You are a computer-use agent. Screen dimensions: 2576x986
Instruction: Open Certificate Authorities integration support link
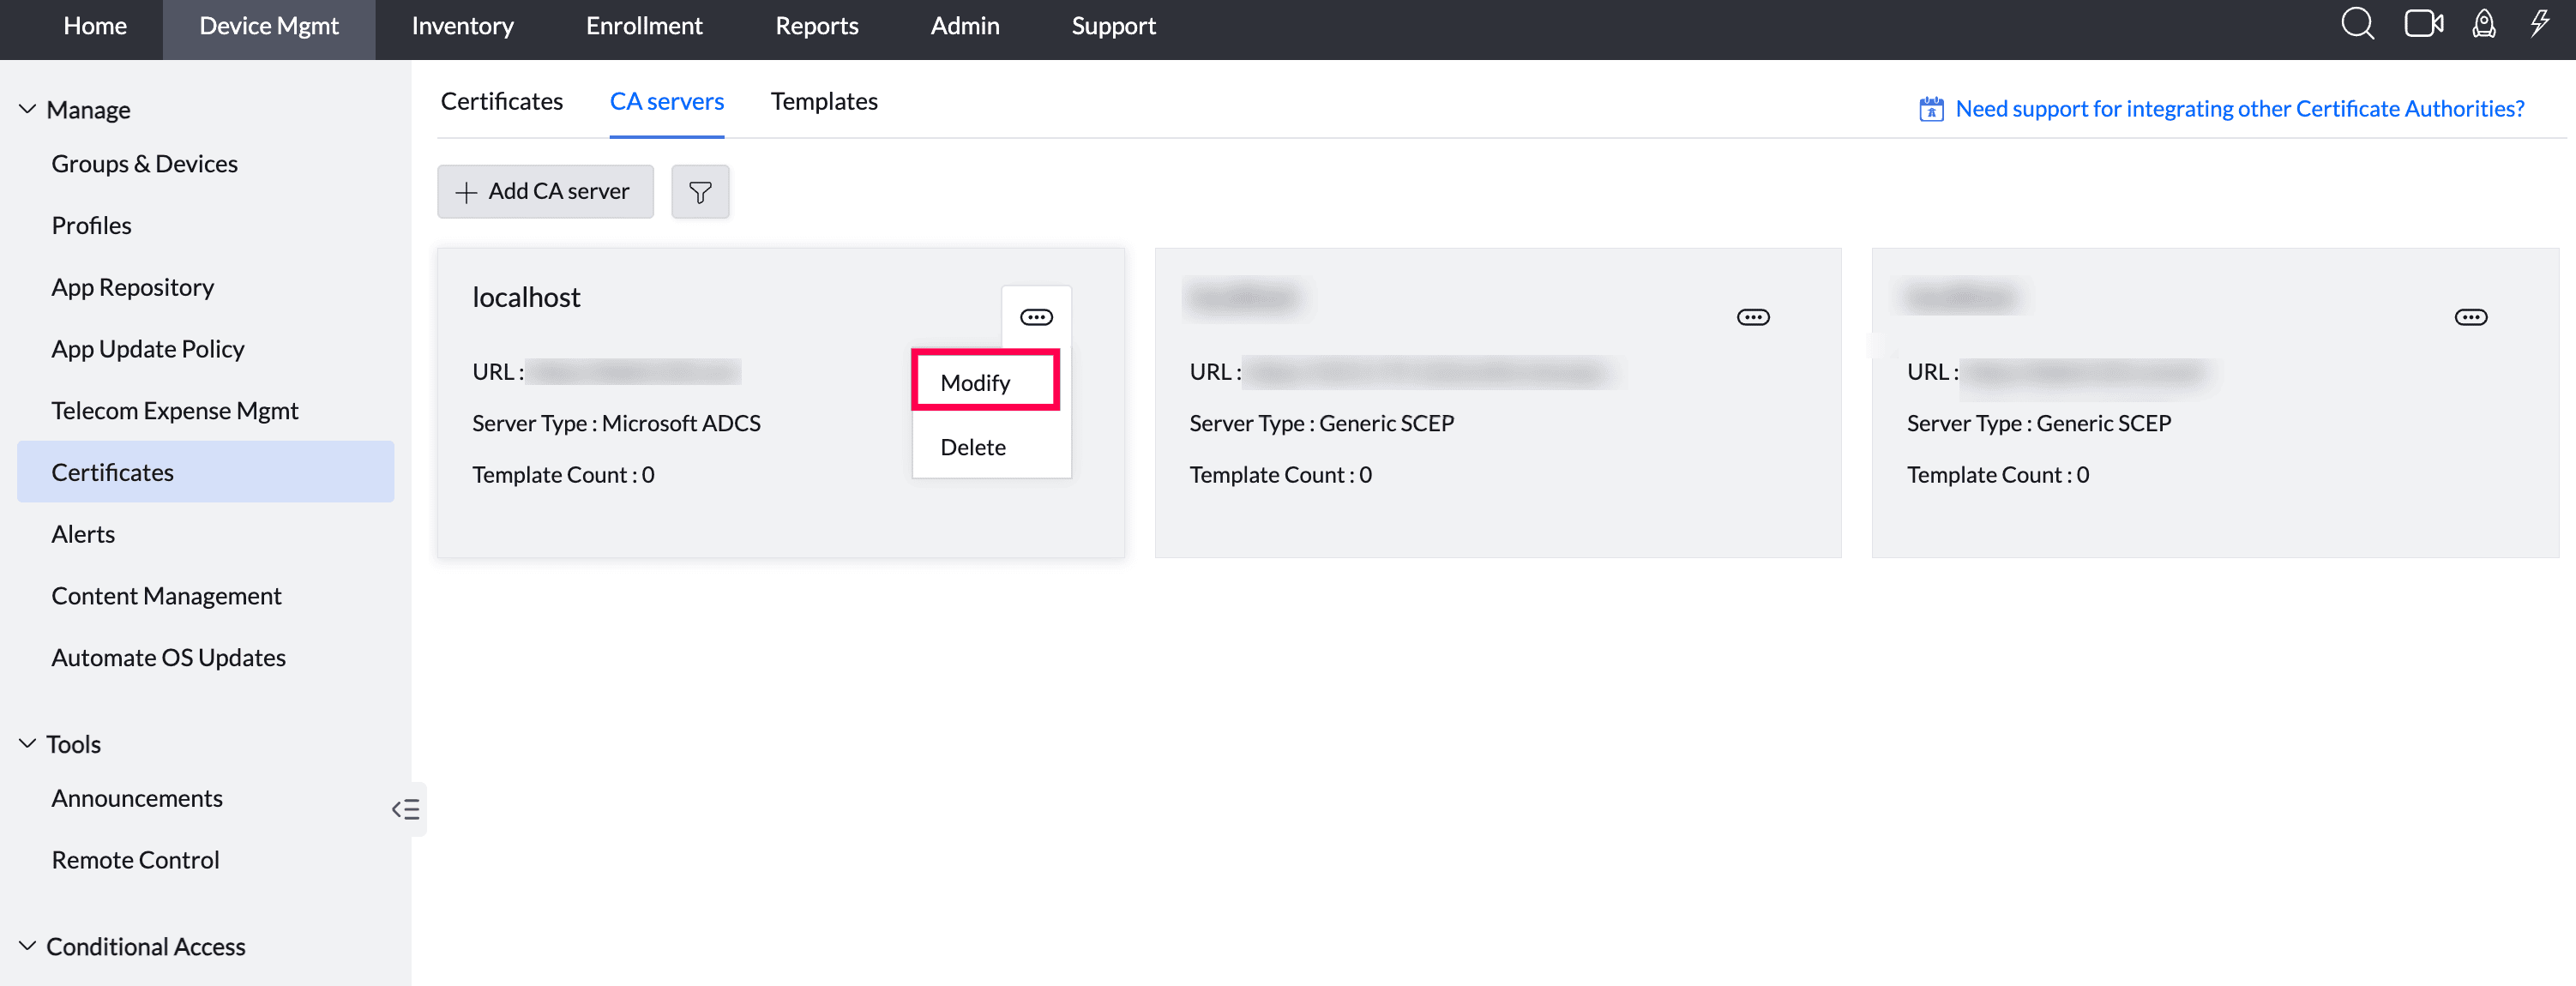2239,108
